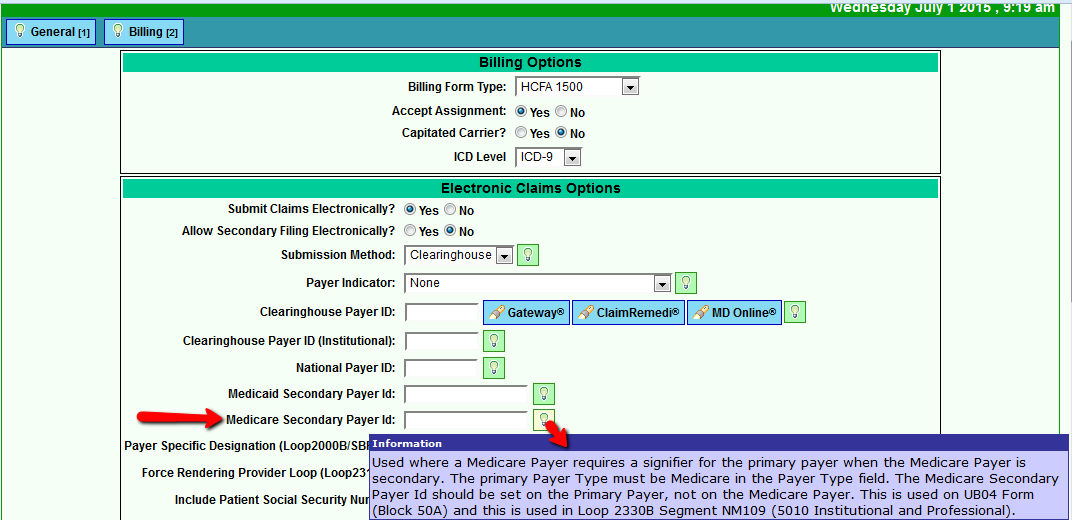Click the lightbulb next to MD Online
The height and width of the screenshot is (520, 1072).
794,312
